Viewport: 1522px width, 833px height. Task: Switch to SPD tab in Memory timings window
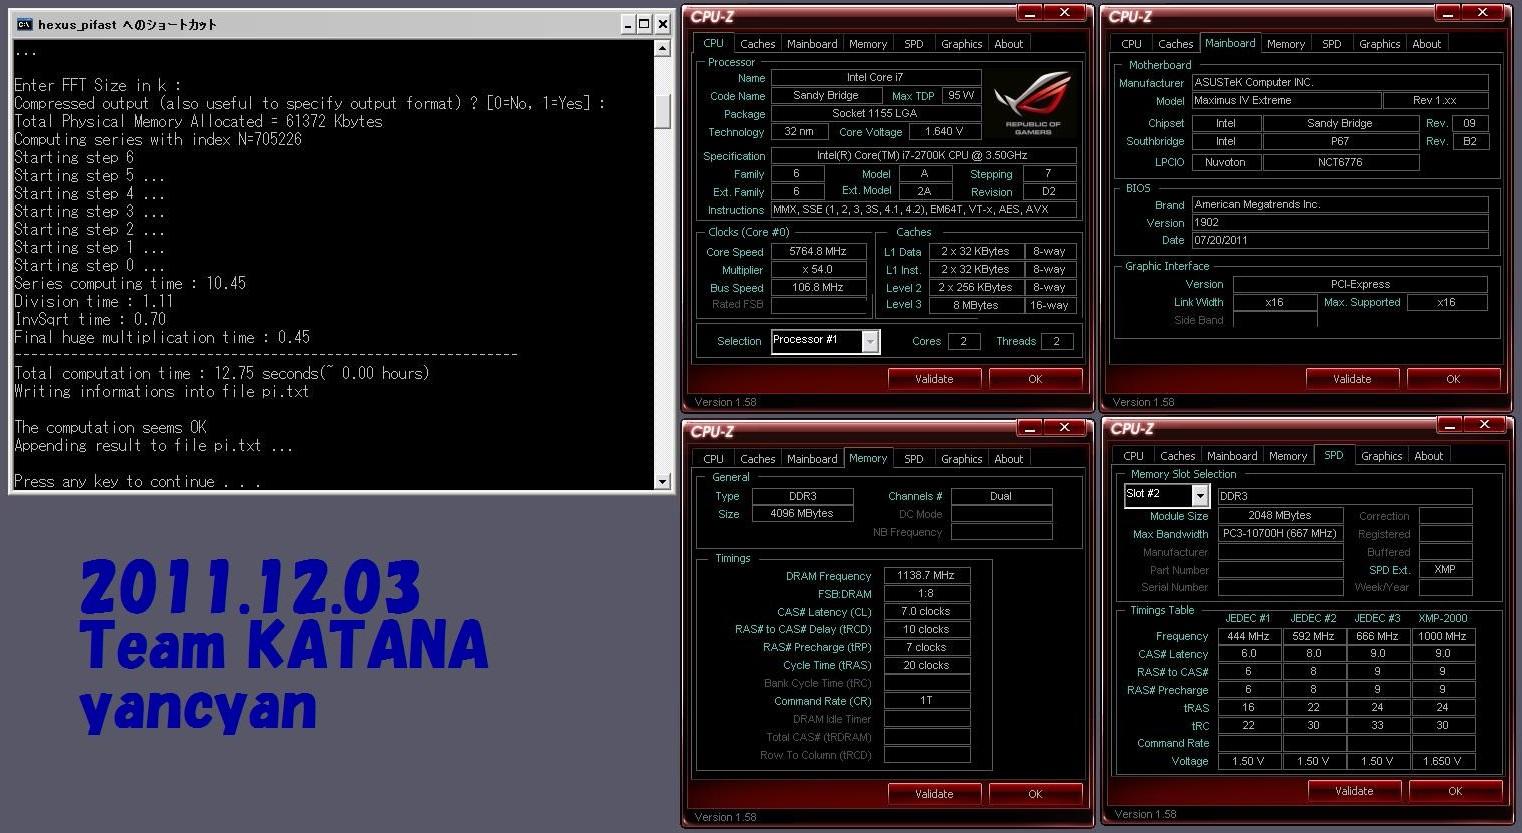click(914, 459)
